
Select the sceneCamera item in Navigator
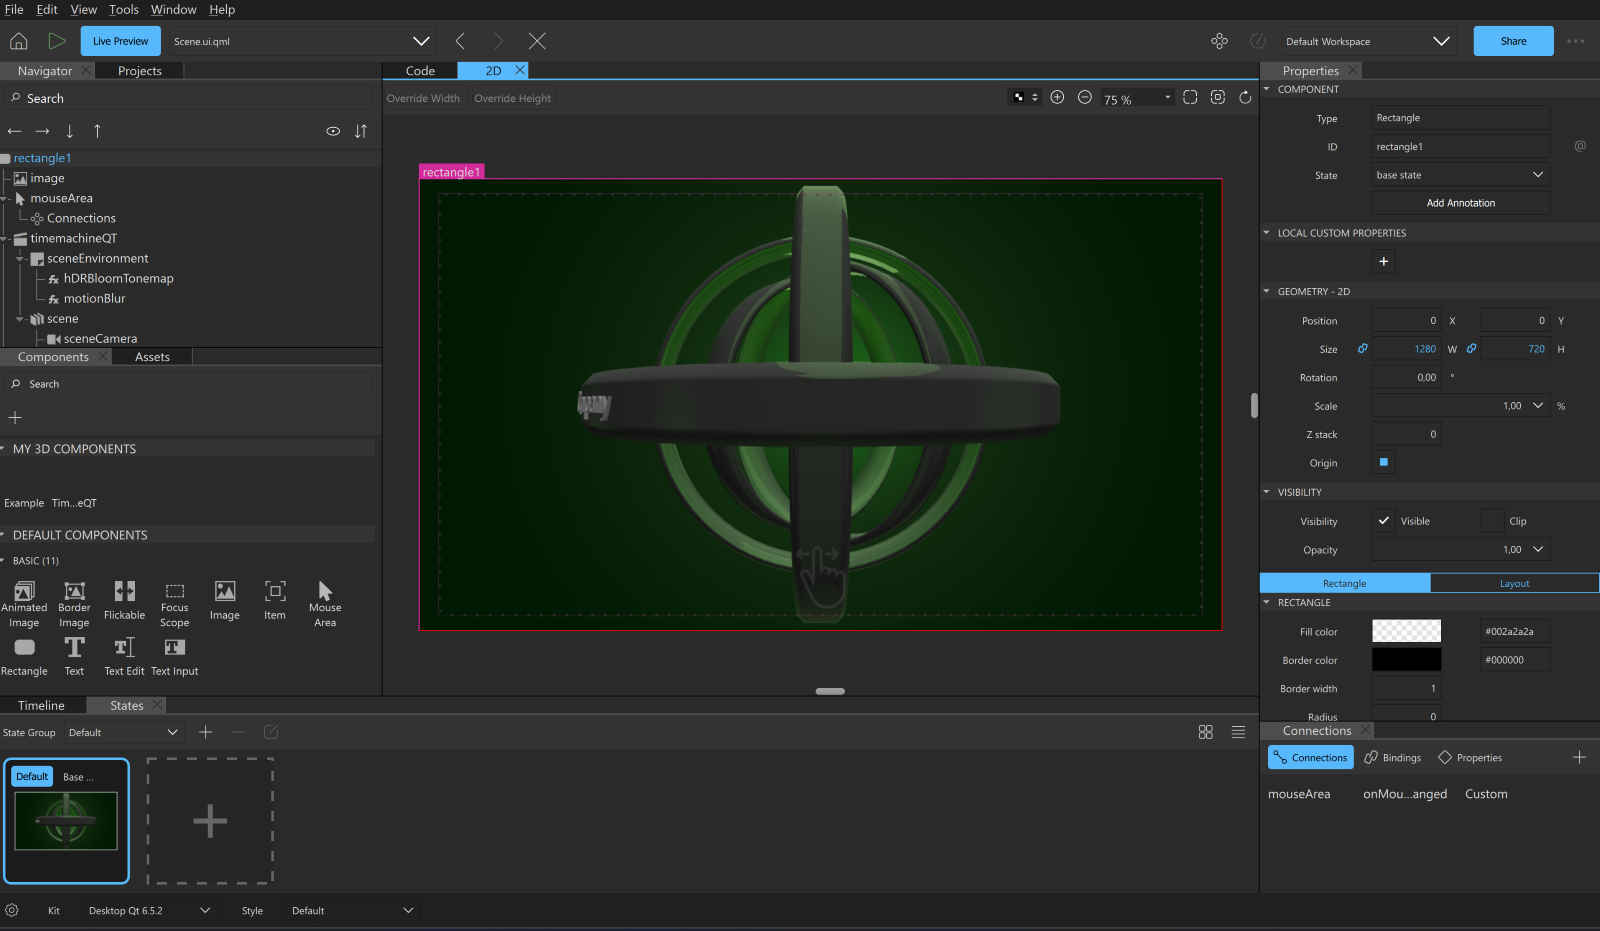tap(100, 339)
